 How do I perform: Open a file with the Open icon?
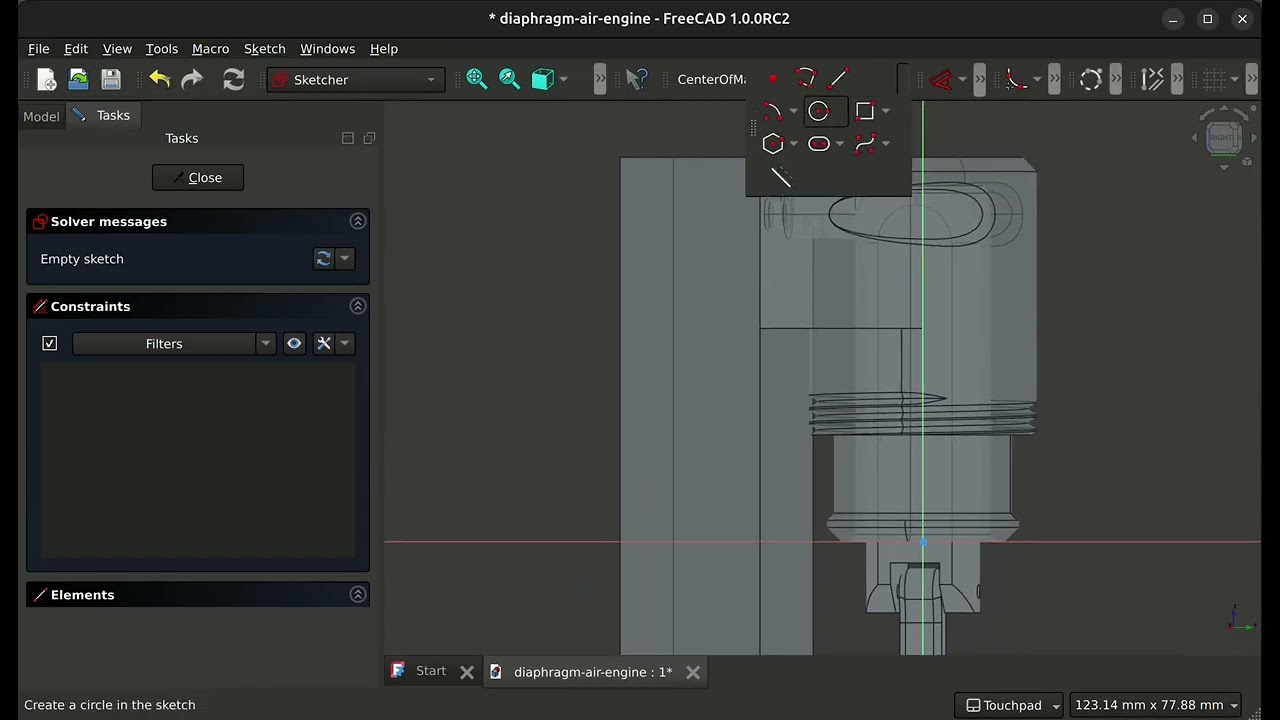coord(78,80)
